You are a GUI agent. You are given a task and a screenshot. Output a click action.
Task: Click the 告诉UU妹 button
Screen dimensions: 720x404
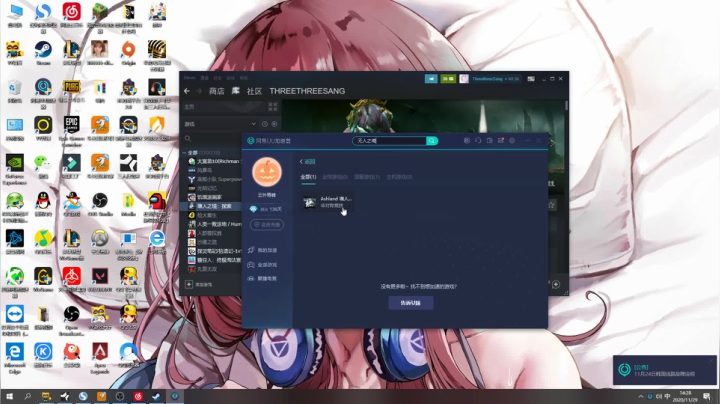point(411,303)
